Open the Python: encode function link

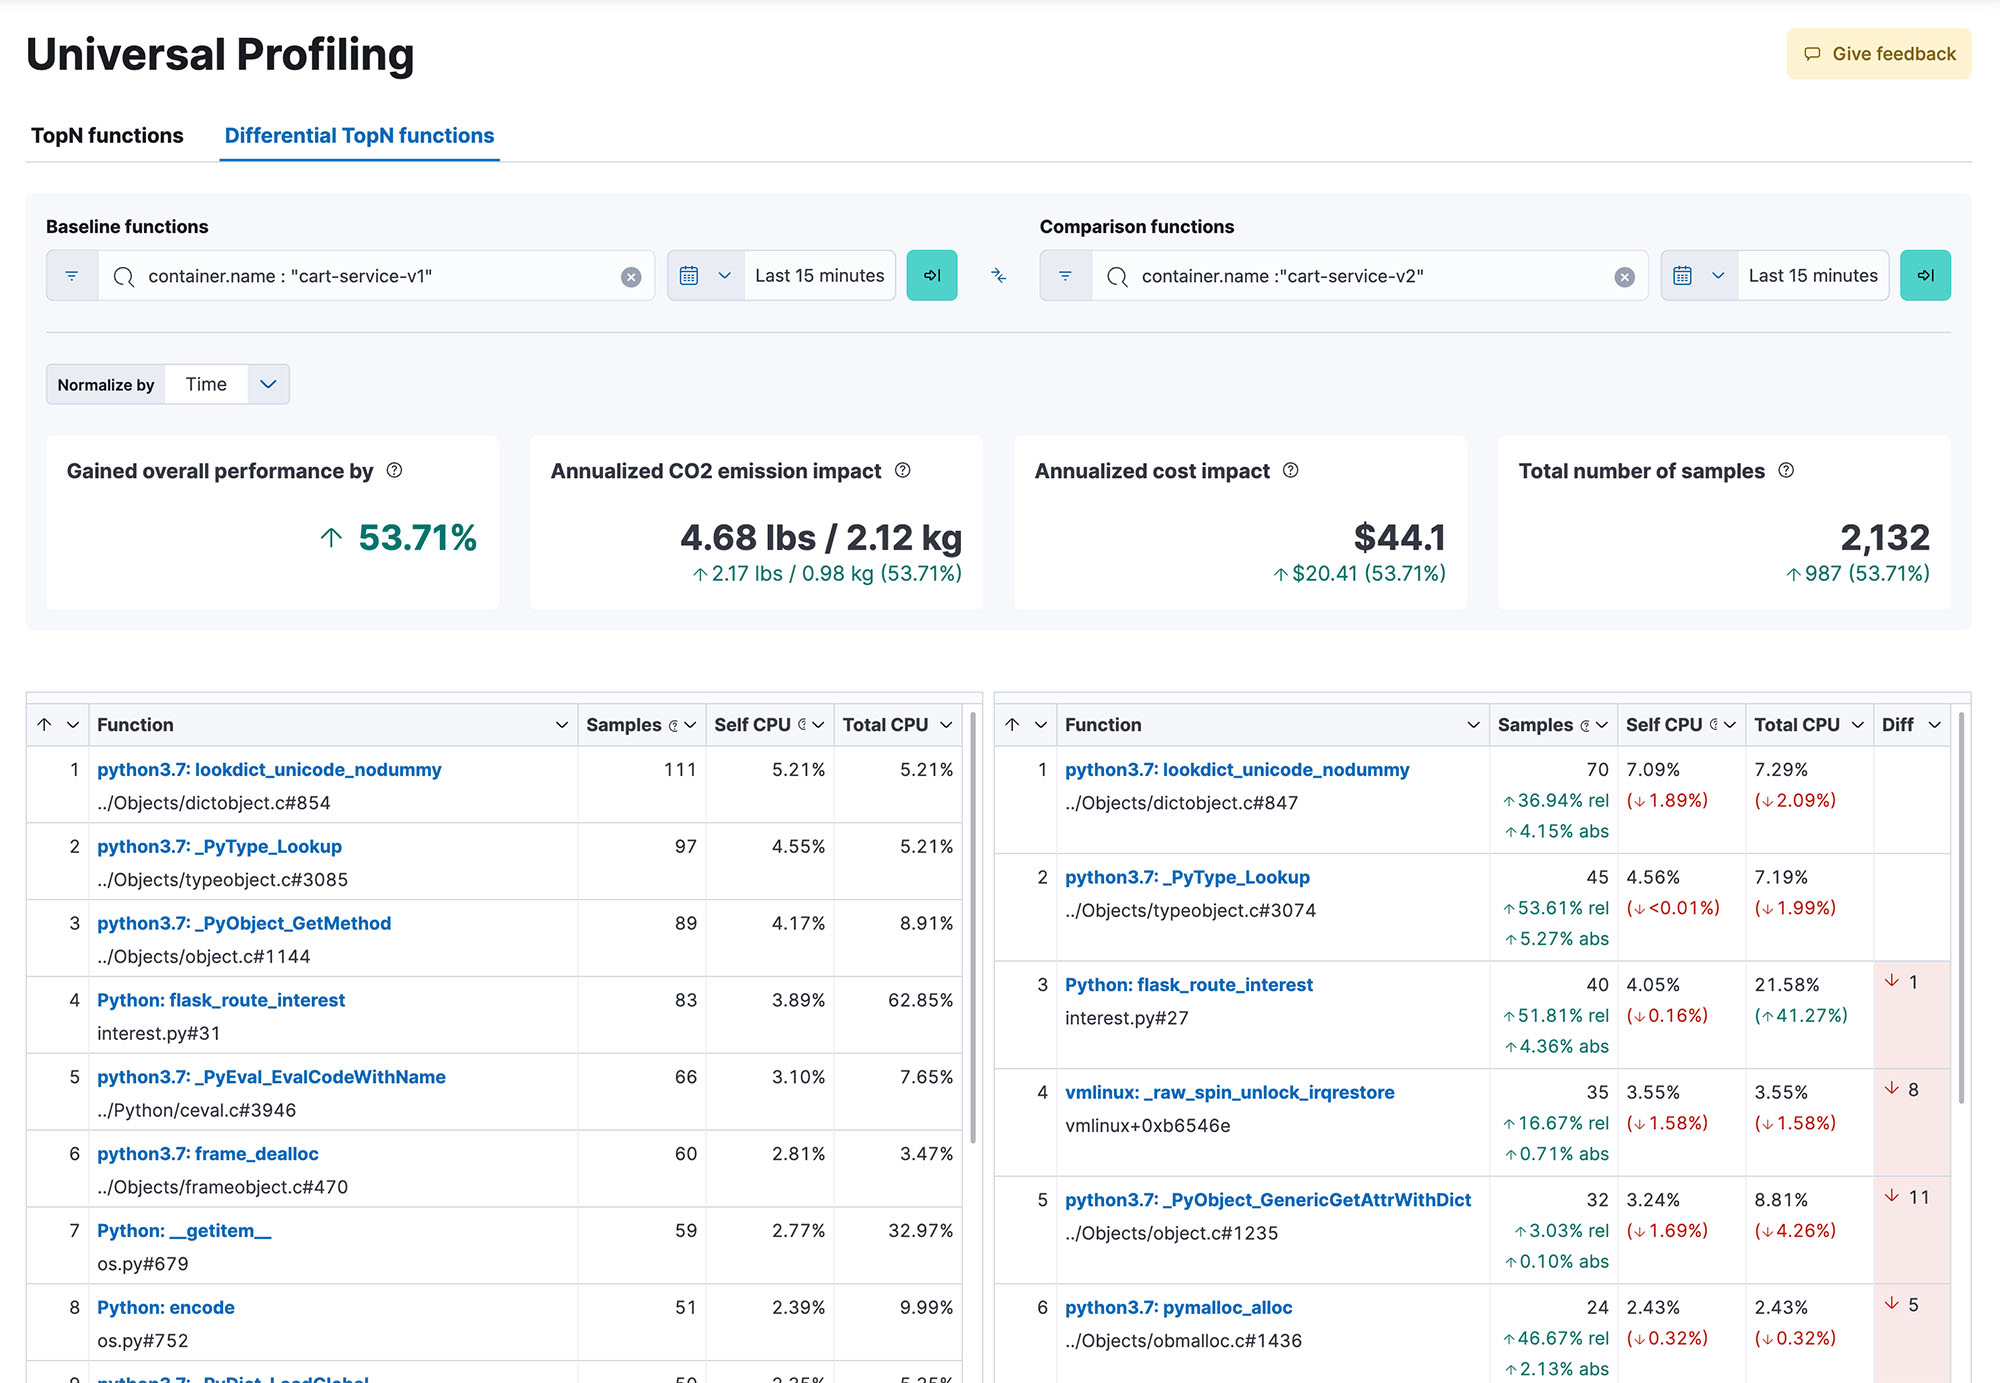pos(166,1309)
